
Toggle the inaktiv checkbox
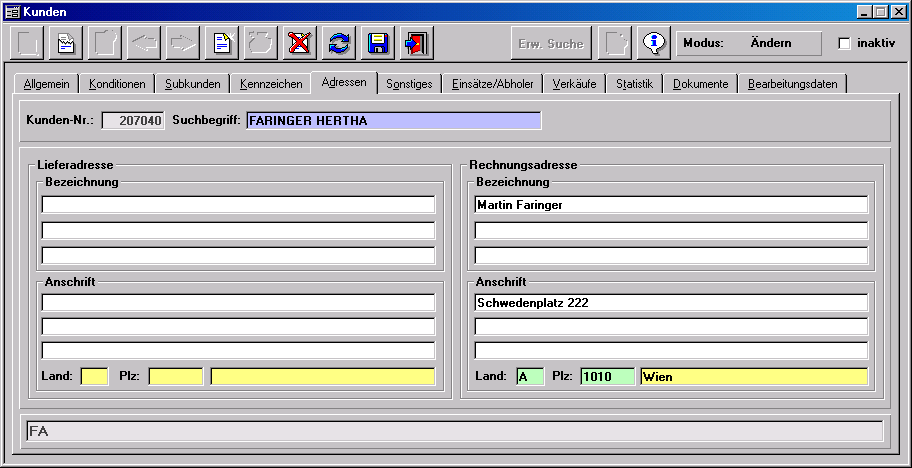[x=844, y=44]
